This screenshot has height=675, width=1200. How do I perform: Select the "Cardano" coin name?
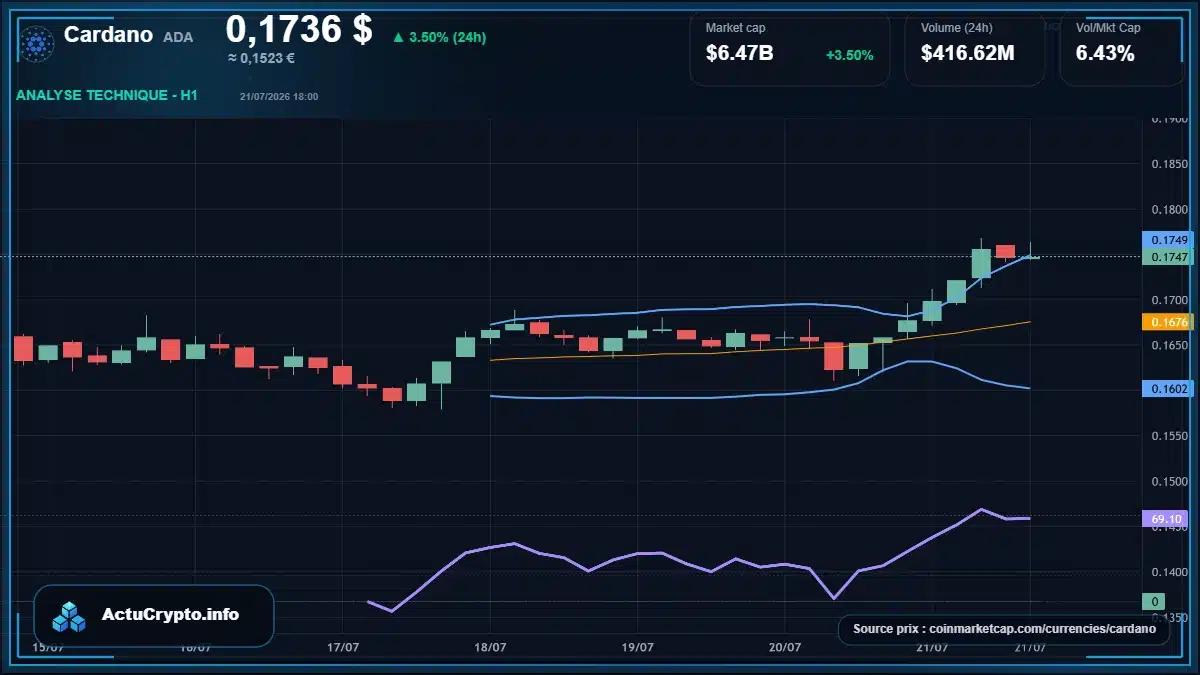click(108, 34)
